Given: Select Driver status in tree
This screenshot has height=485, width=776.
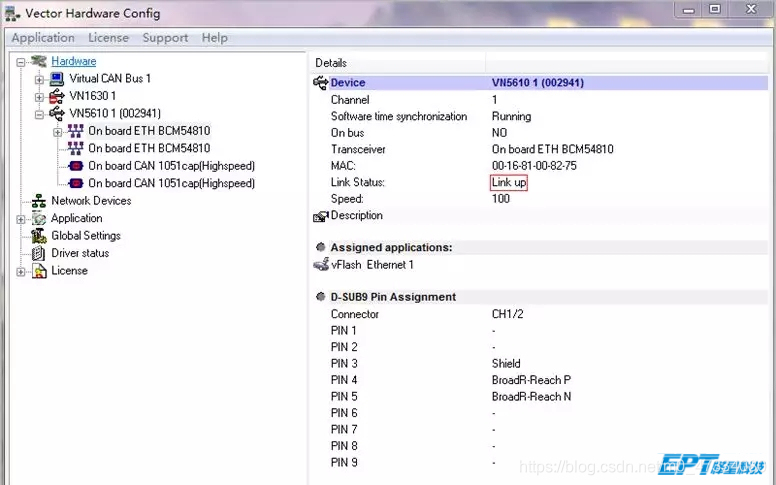Looking at the screenshot, I should (x=80, y=253).
